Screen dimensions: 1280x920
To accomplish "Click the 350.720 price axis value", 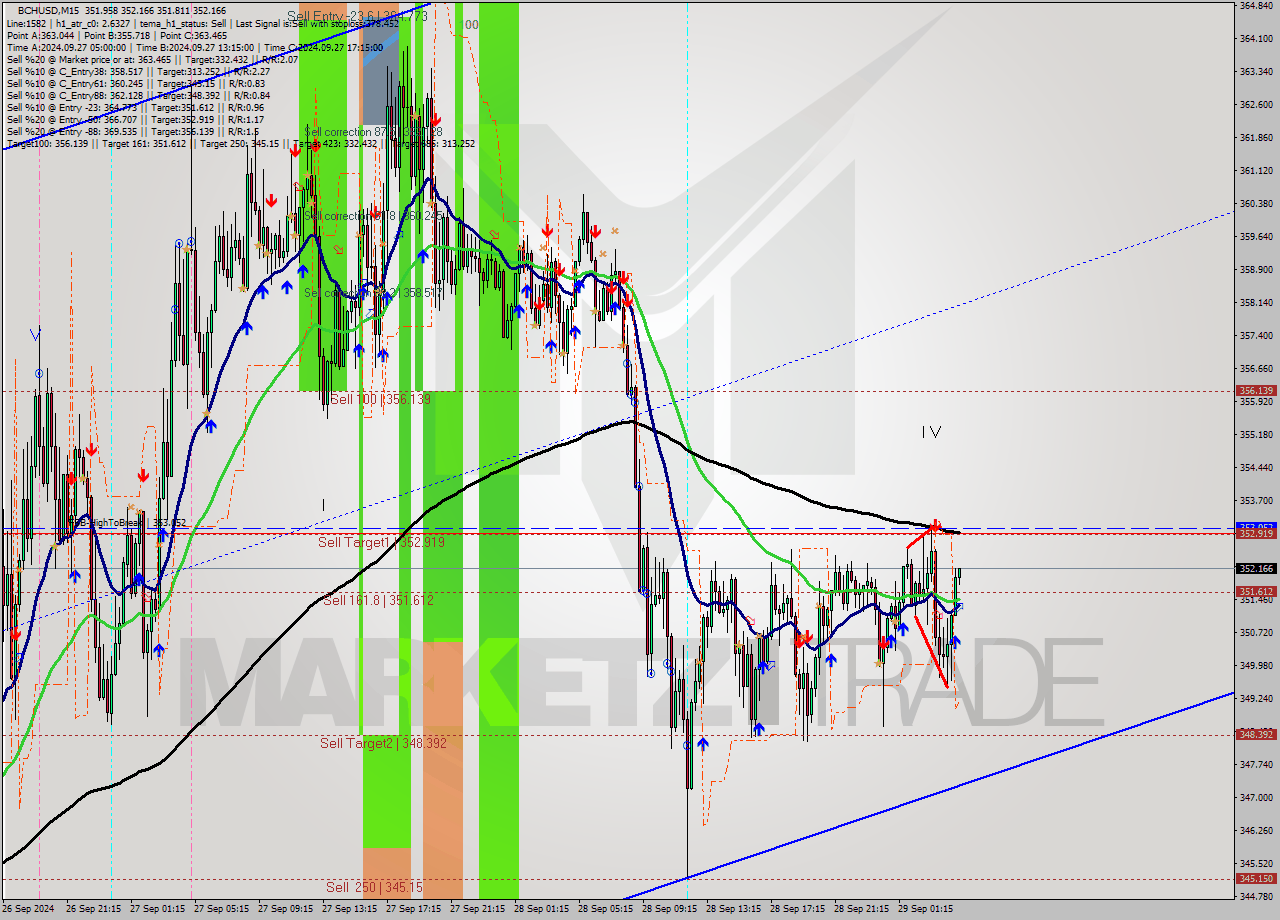I will 1256,632.
